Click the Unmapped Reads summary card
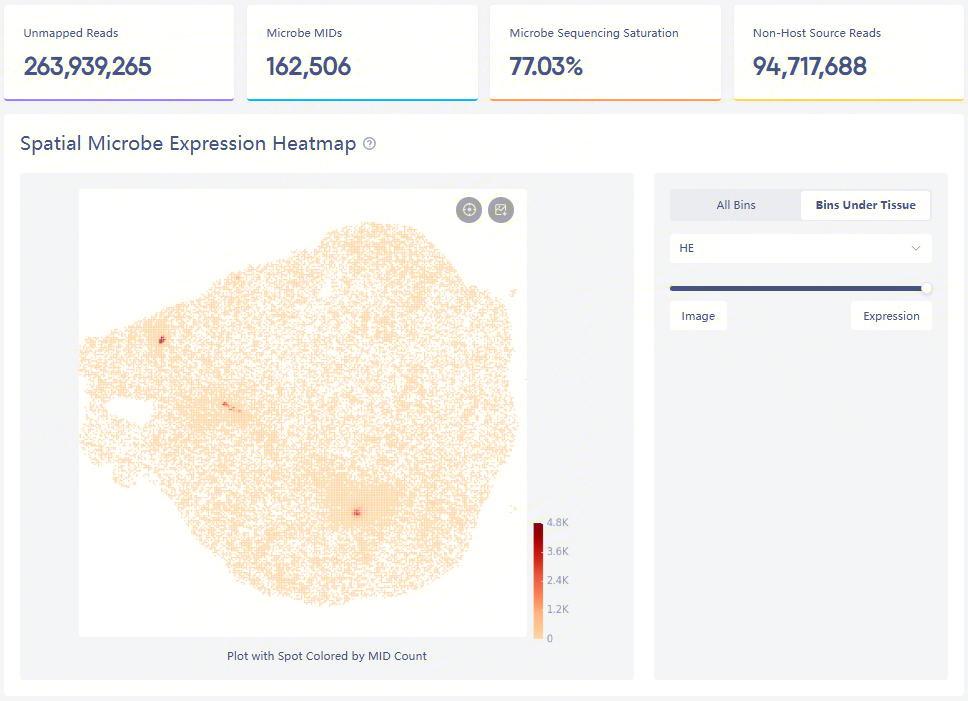Viewport: 968px width, 701px height. (119, 53)
